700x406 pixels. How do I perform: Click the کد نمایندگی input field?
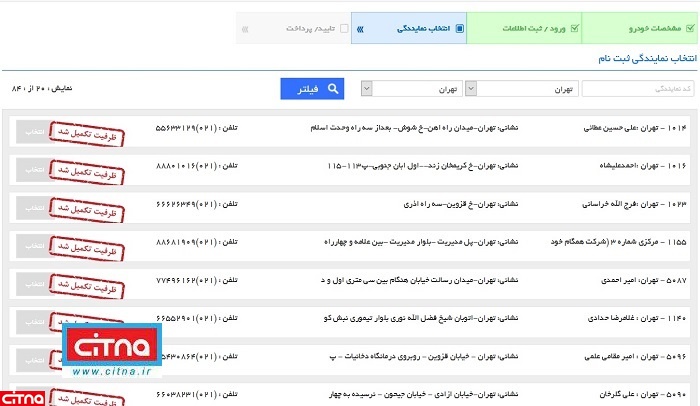[x=639, y=89]
